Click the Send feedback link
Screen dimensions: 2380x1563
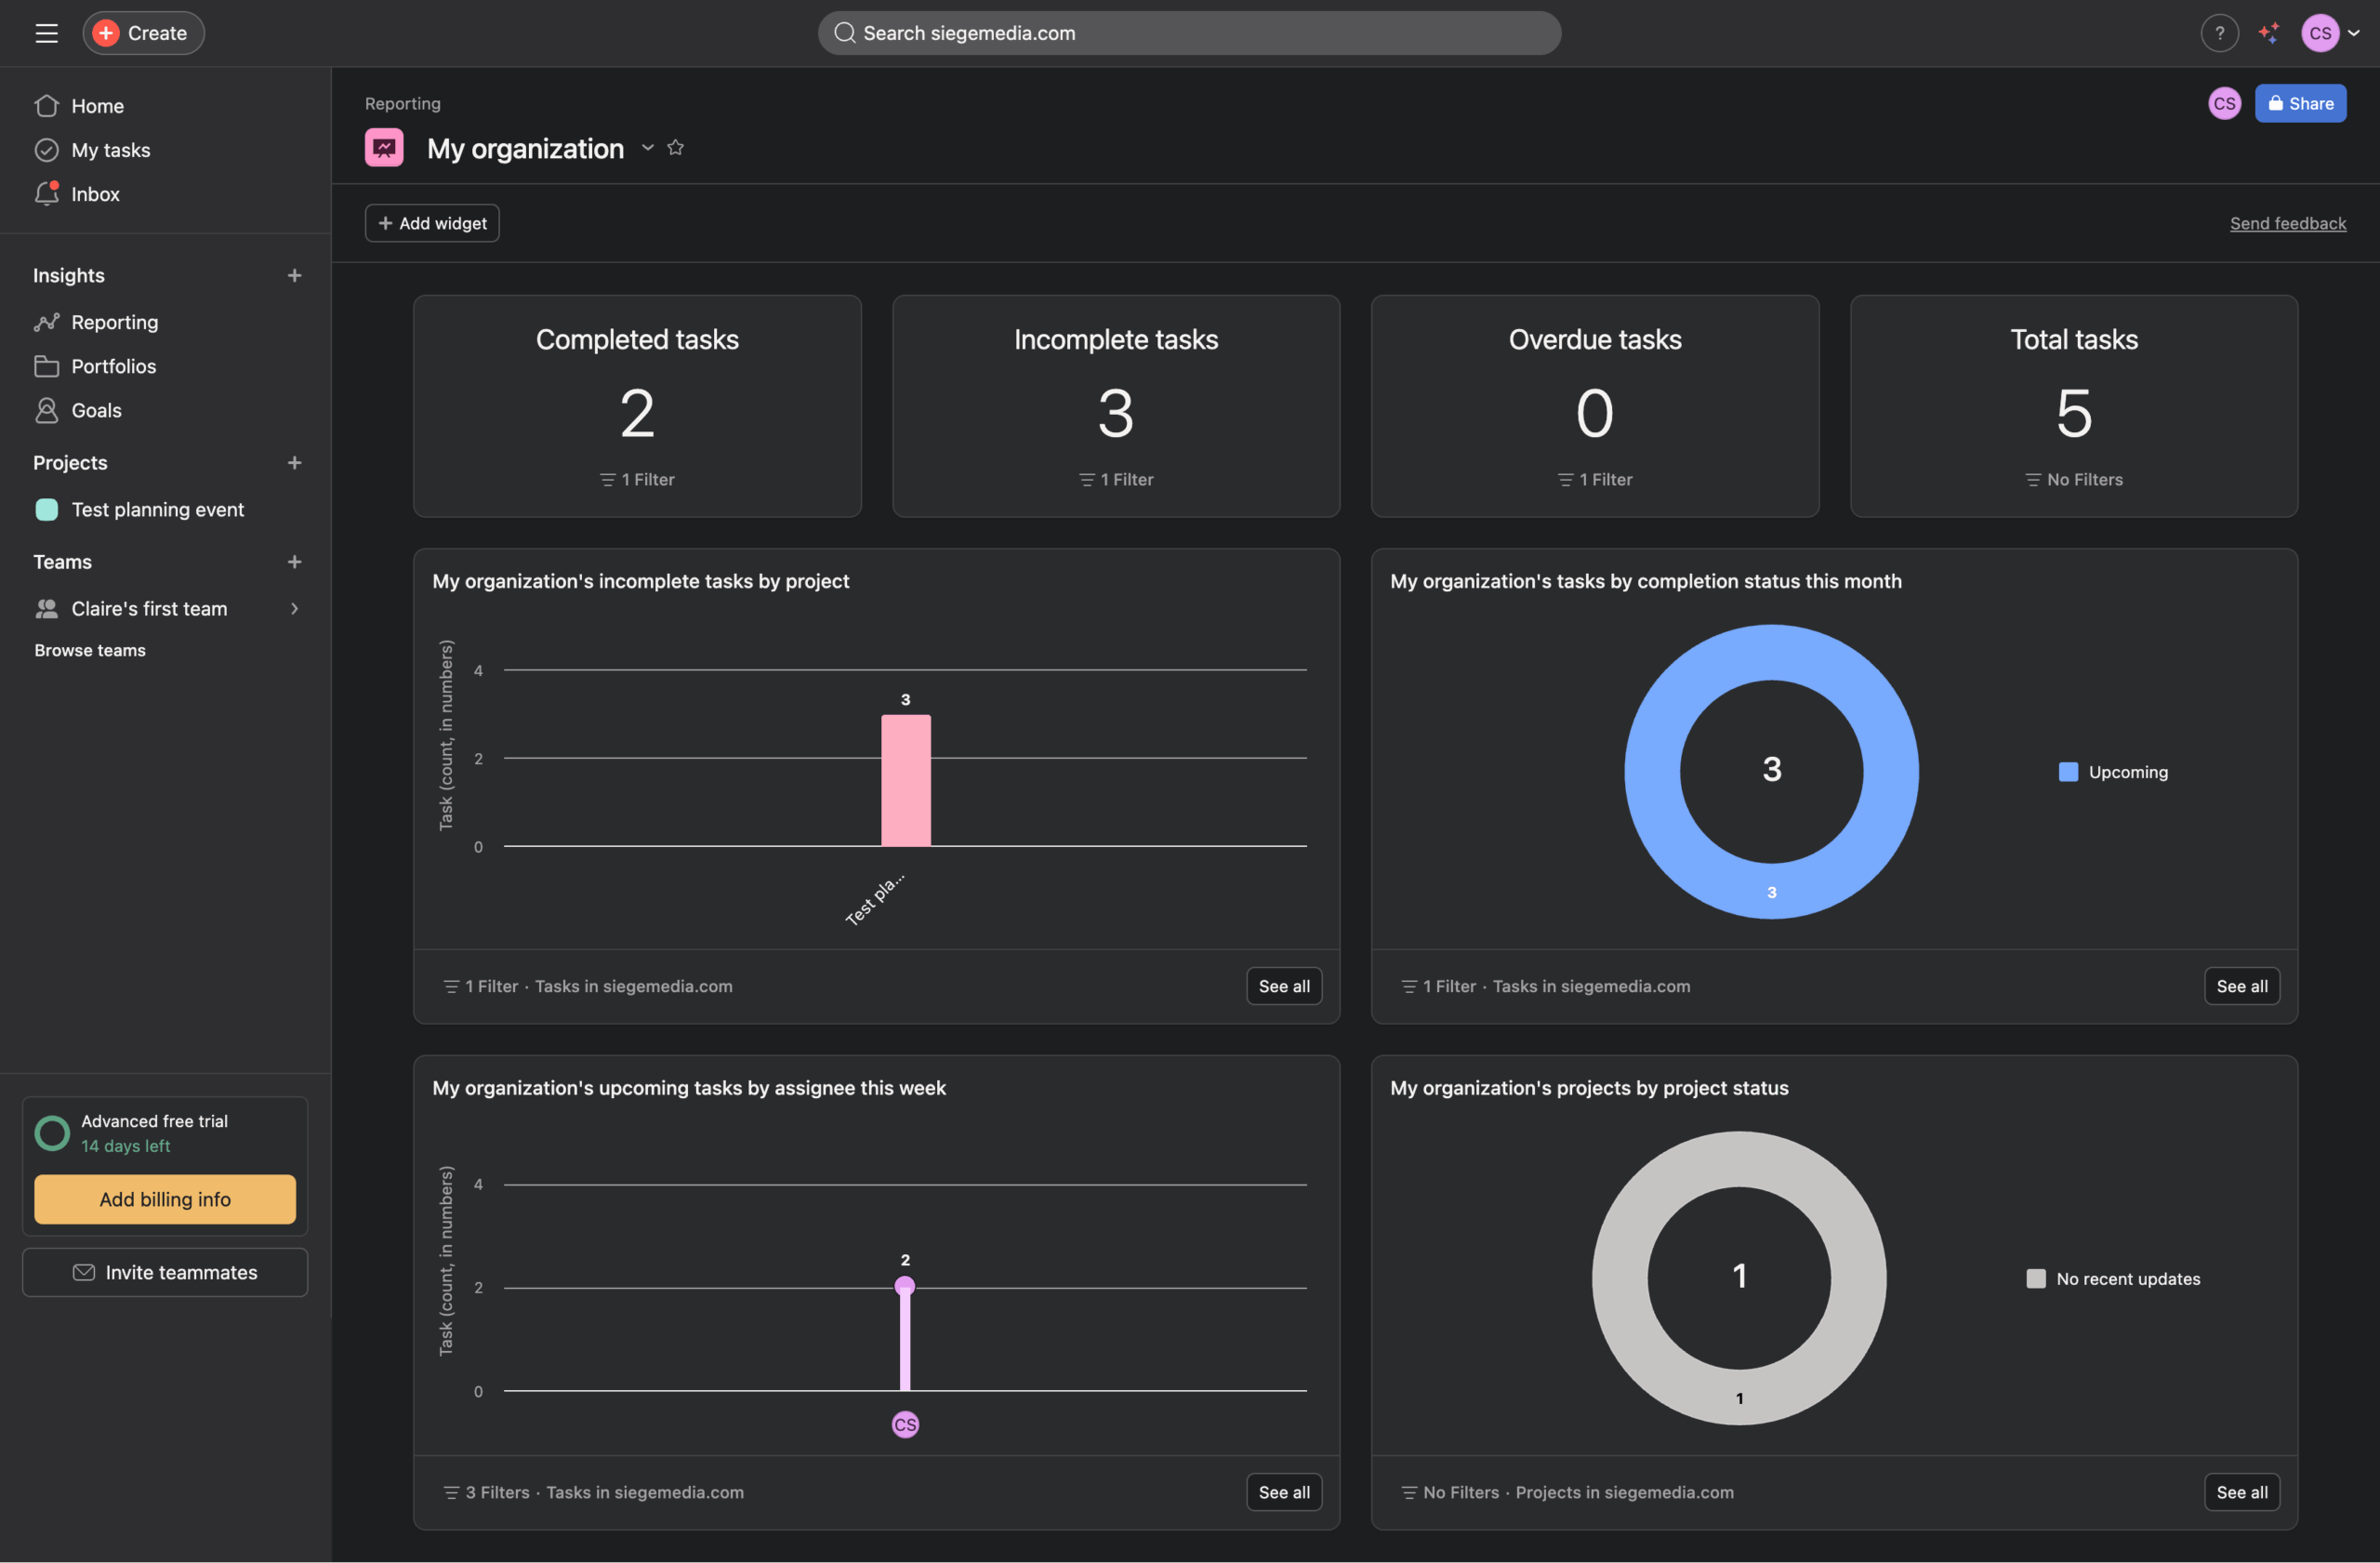(x=2288, y=223)
